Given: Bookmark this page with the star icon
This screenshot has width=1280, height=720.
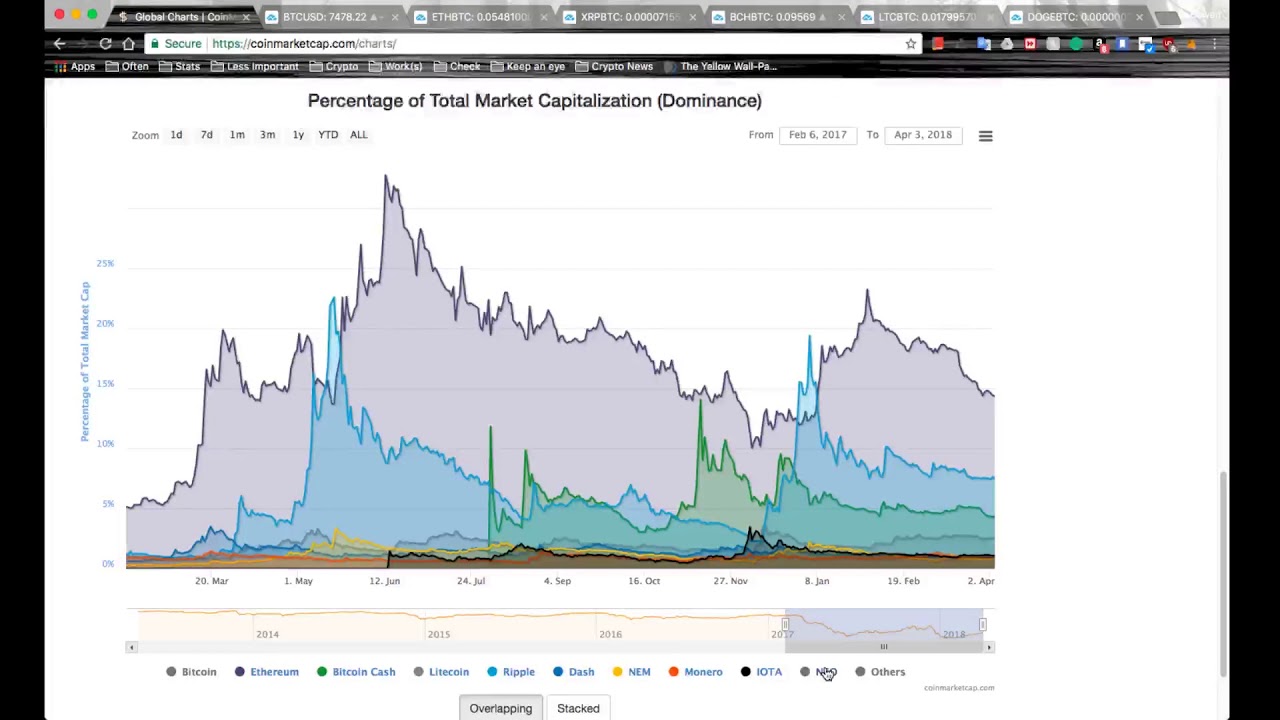Looking at the screenshot, I should (x=911, y=44).
